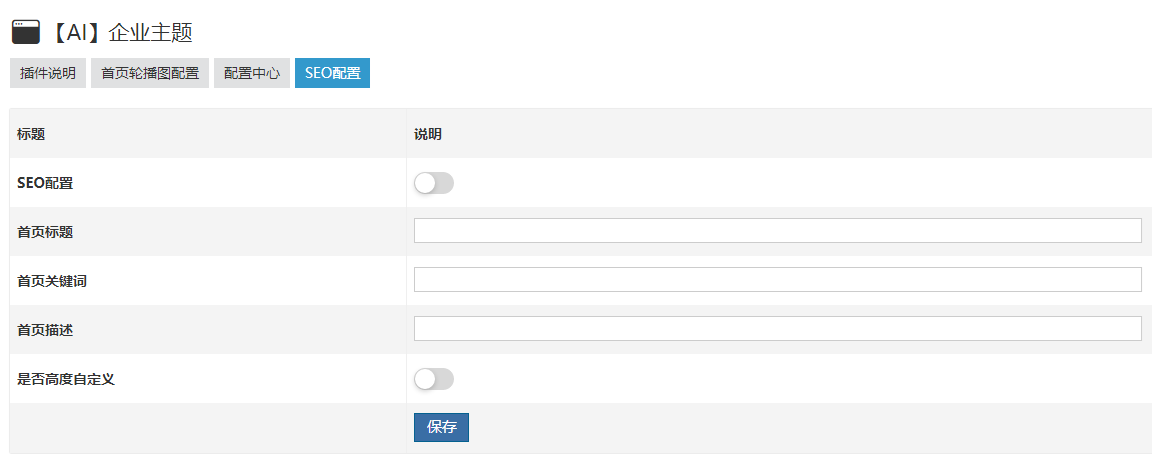The width and height of the screenshot is (1152, 454).
Task: Click the 【AI】企业主题 page title
Action: (120, 33)
